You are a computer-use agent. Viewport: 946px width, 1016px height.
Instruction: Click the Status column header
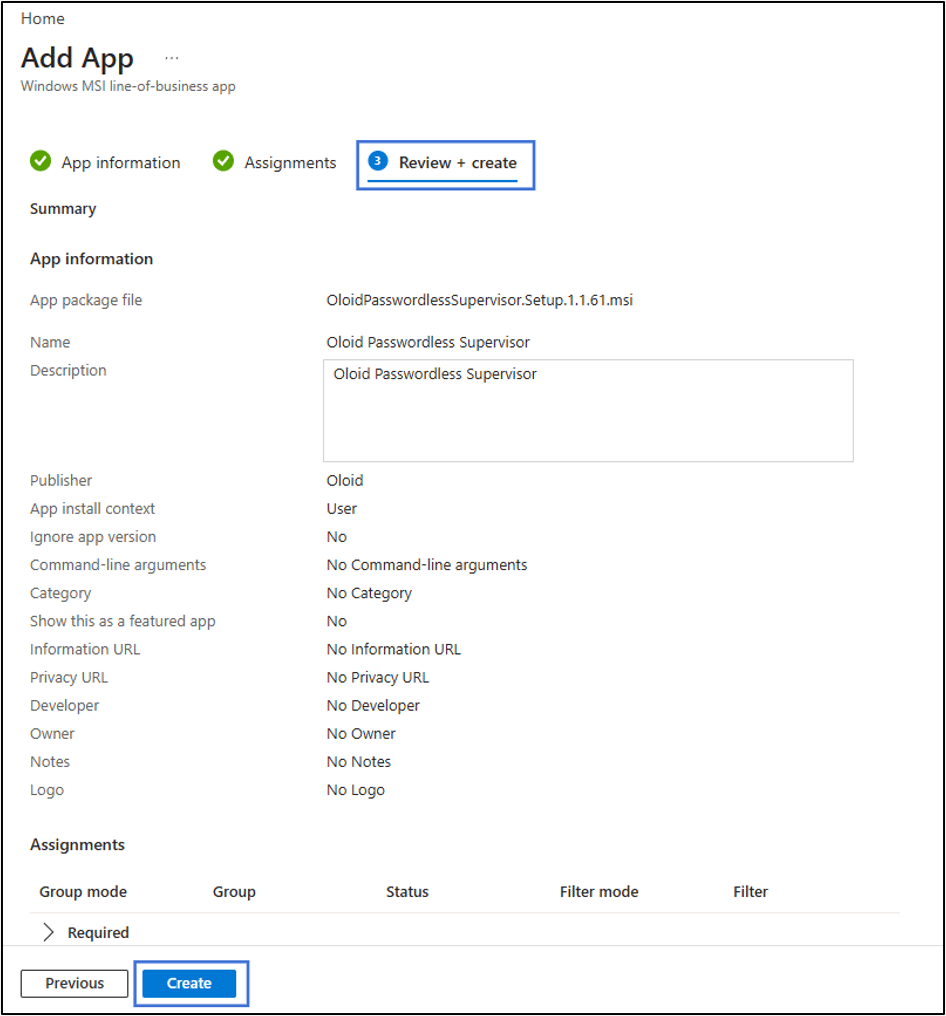click(x=407, y=892)
